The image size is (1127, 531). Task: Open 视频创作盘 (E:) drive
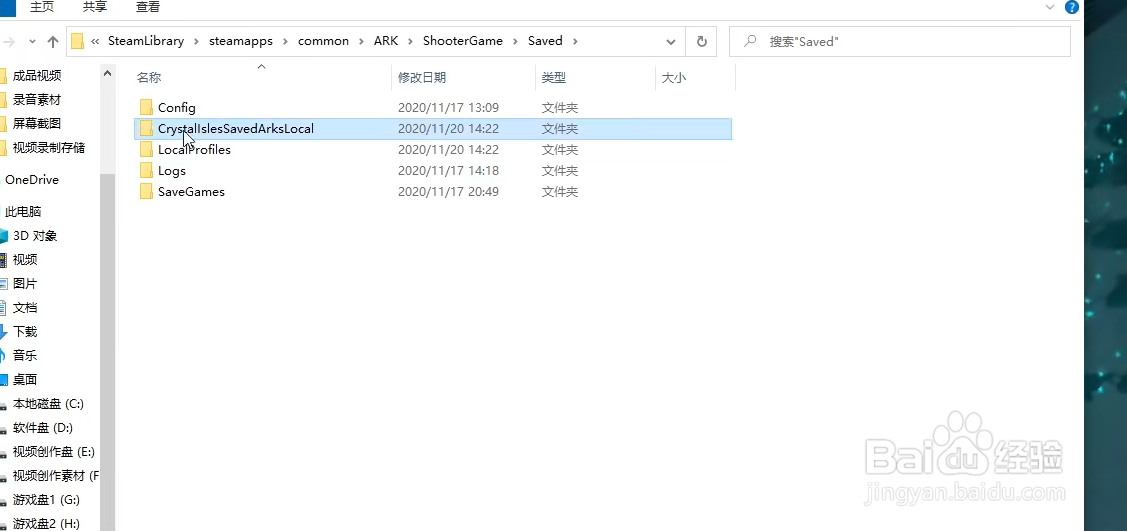54,451
